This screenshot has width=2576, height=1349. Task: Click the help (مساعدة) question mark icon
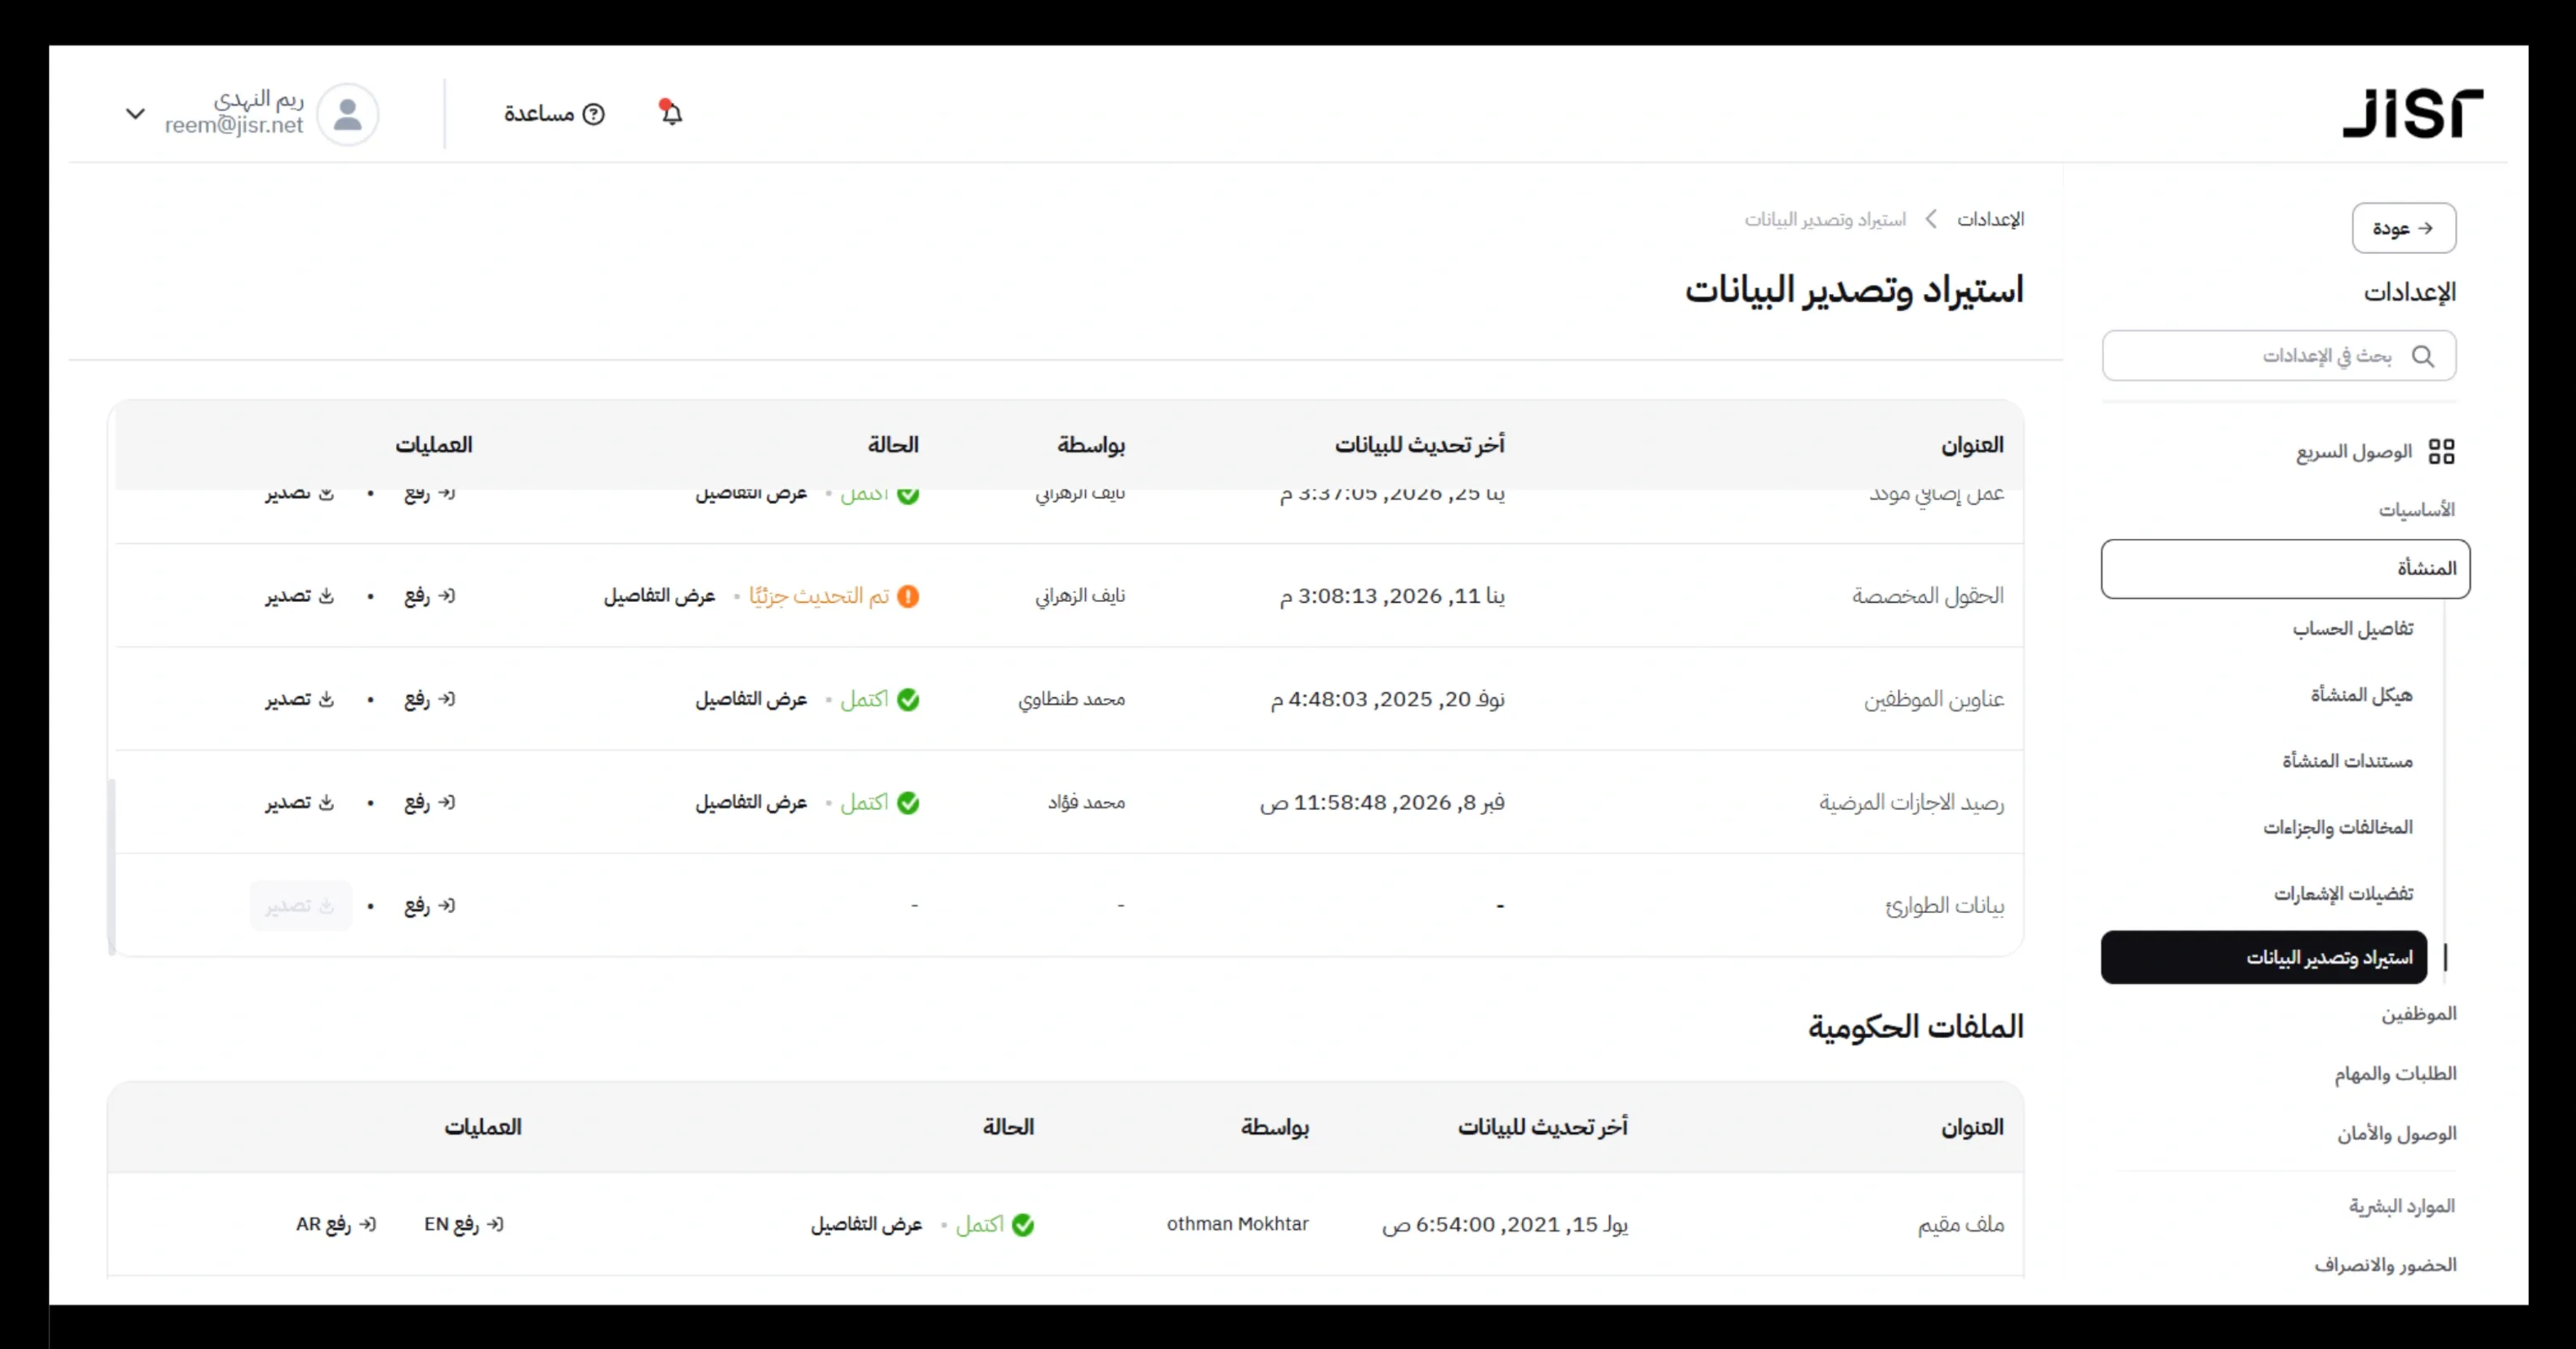pyautogui.click(x=596, y=114)
